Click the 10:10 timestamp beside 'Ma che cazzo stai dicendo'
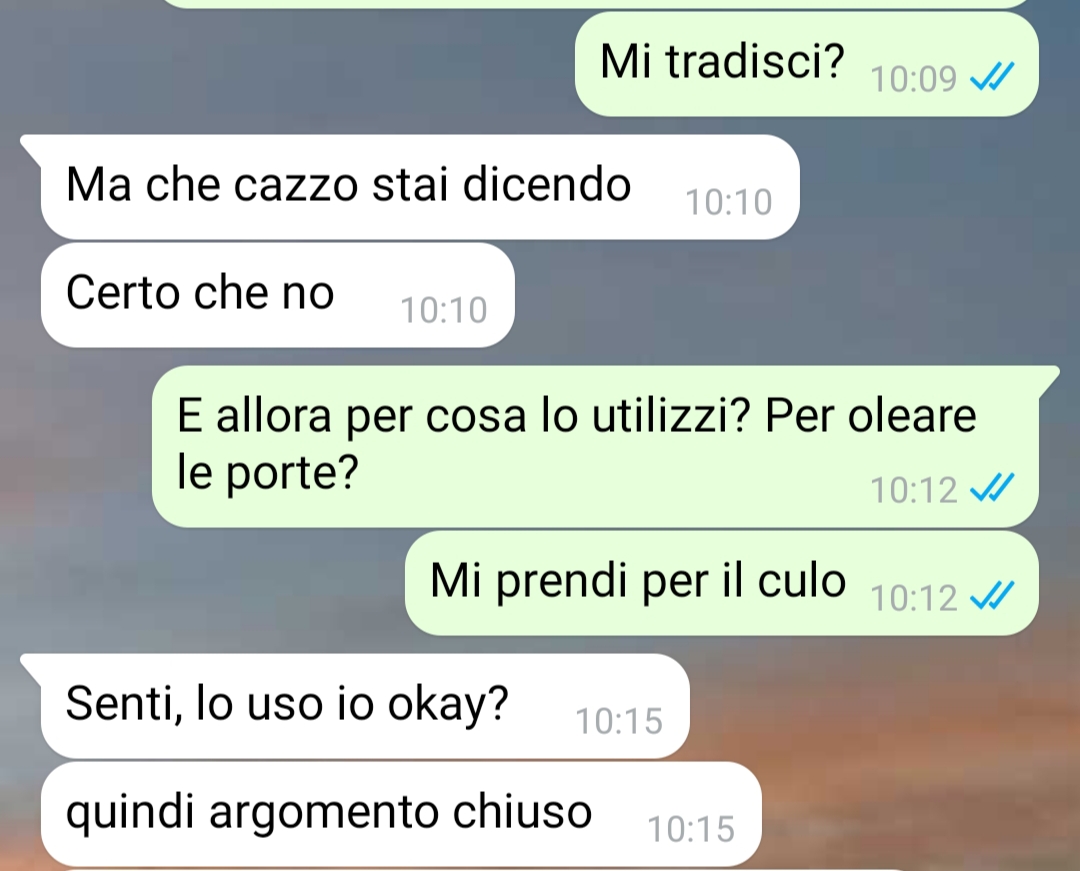1080x871 pixels. [x=729, y=202]
